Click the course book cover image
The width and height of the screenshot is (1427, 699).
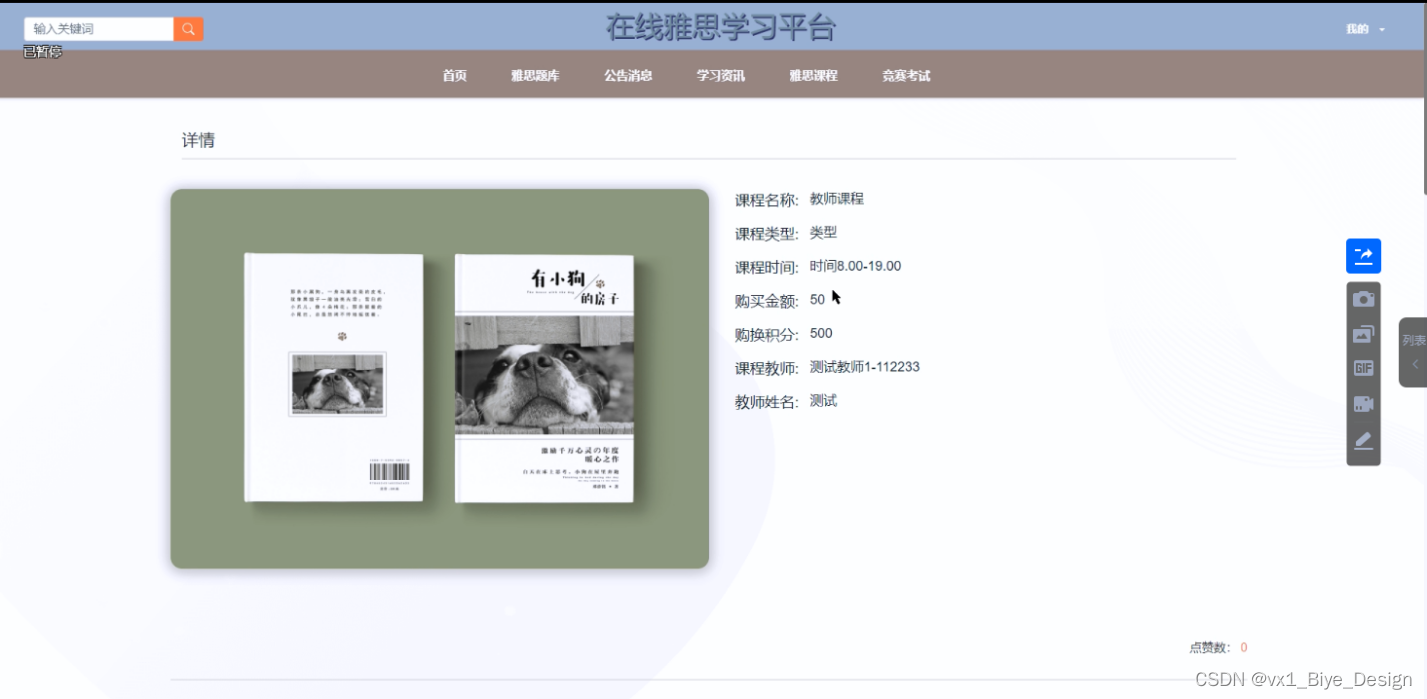coord(440,379)
